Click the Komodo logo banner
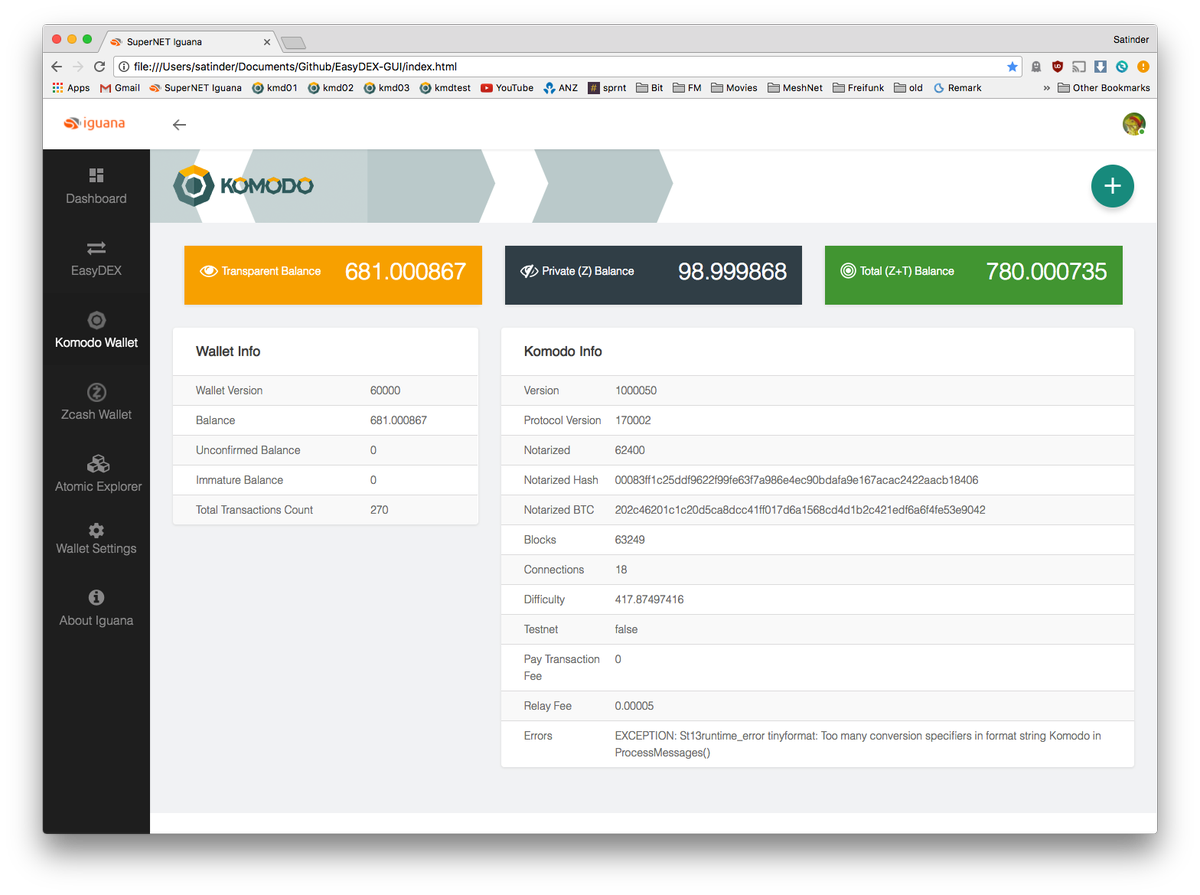 pyautogui.click(x=244, y=186)
